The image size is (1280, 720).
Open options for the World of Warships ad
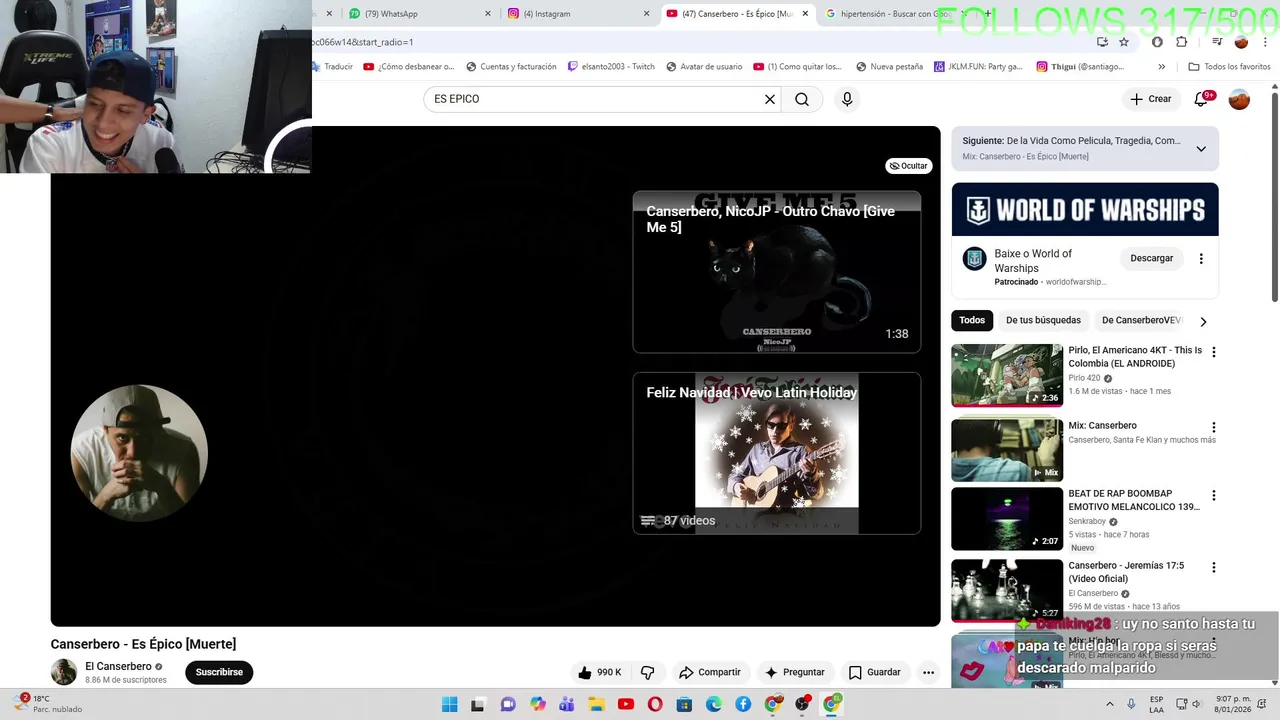[x=1201, y=258]
